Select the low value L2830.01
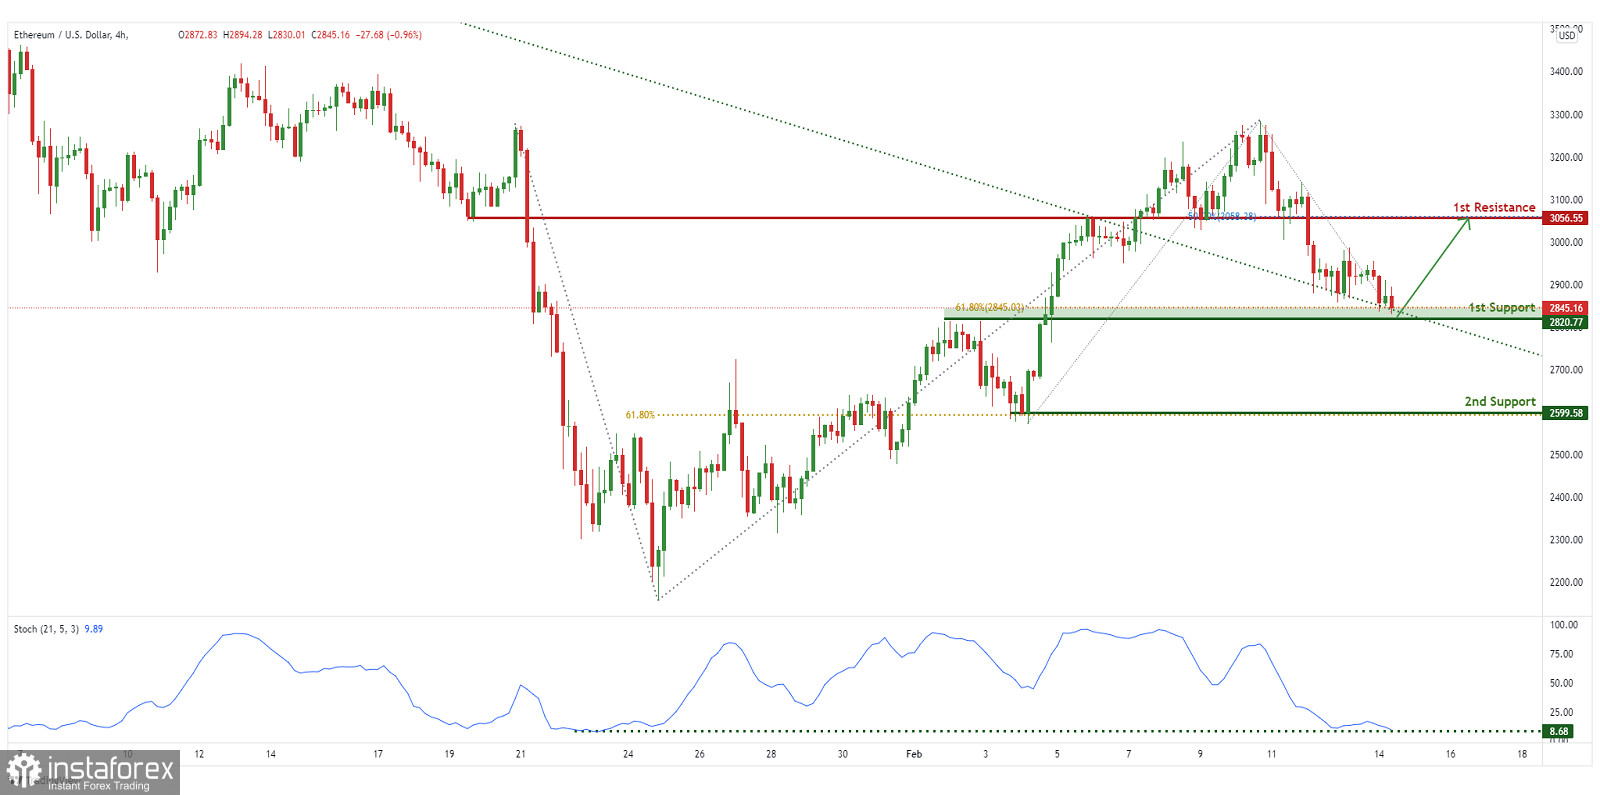 287,35
